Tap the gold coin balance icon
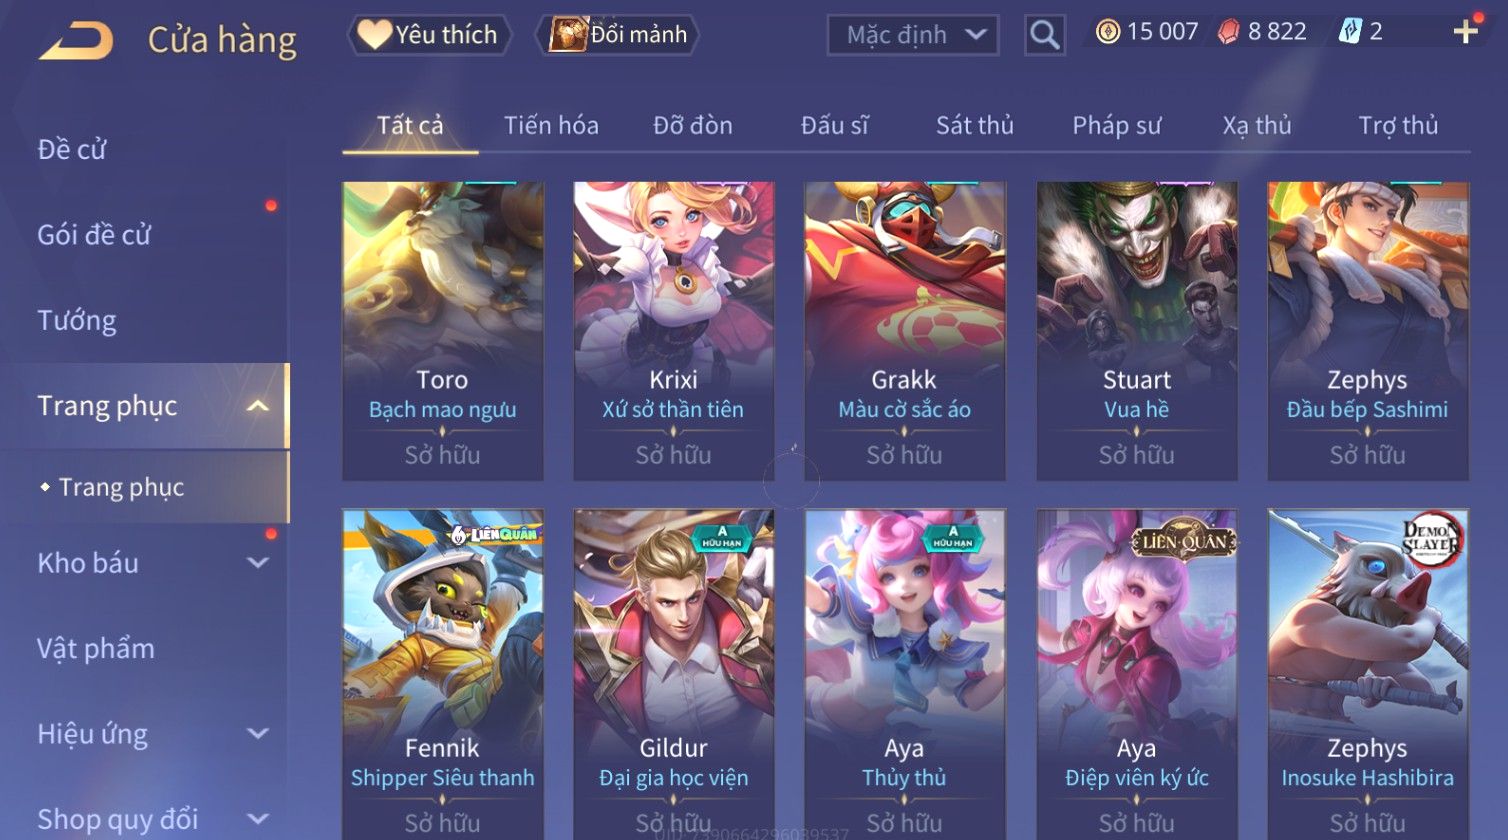Image resolution: width=1508 pixels, height=840 pixels. (x=1108, y=32)
